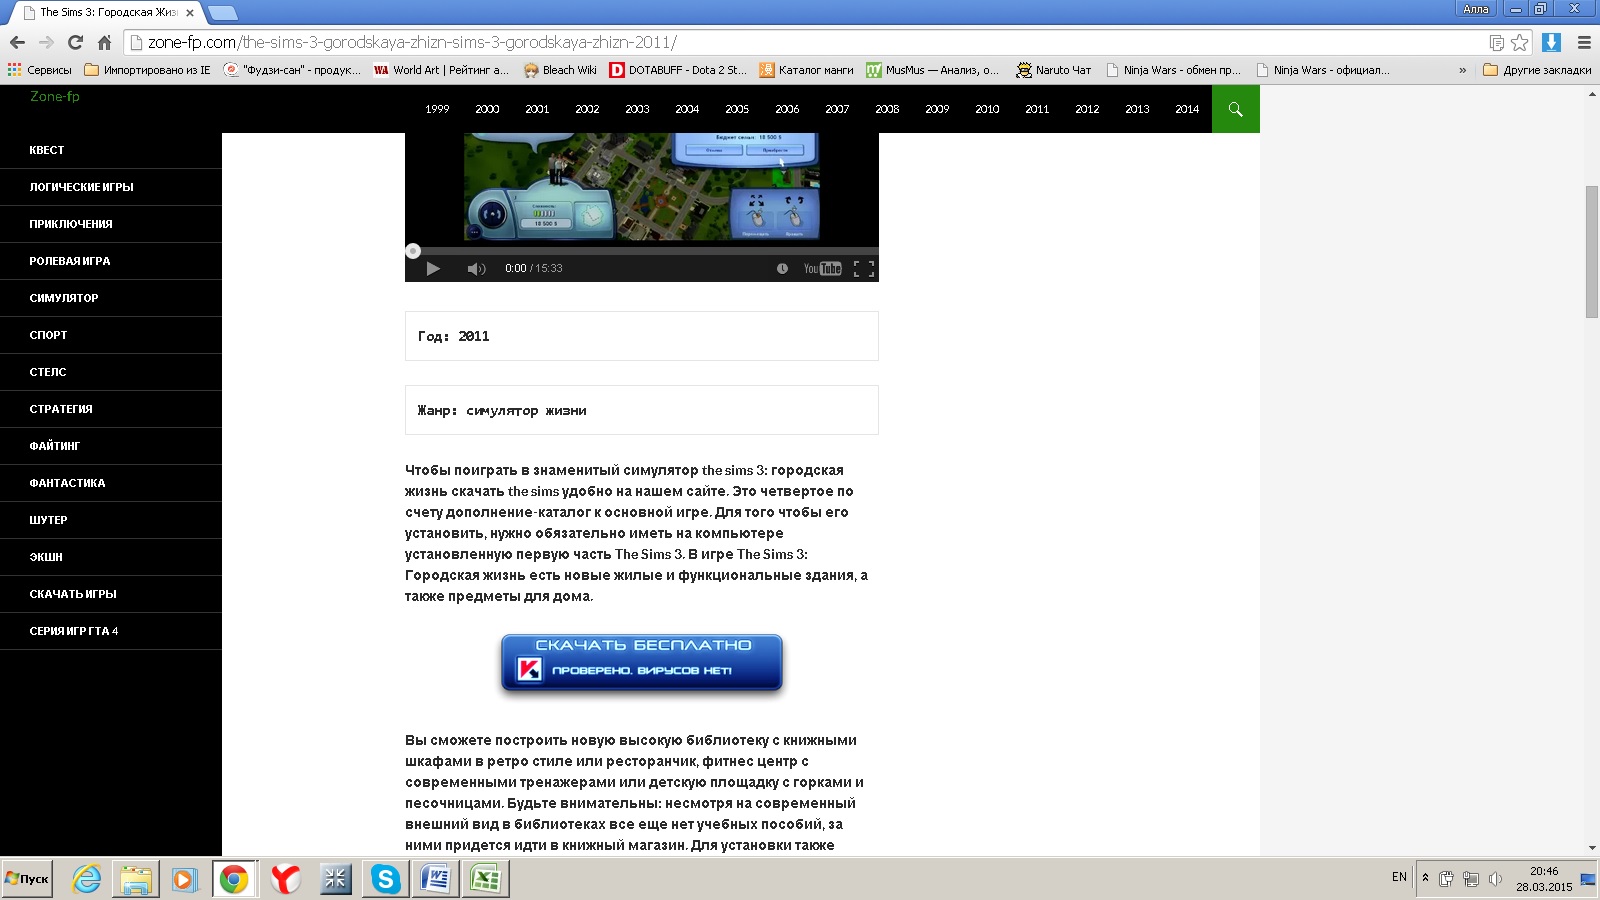This screenshot has width=1600, height=900.
Task: Open the Сервисы apps shortcut
Action: coord(40,70)
